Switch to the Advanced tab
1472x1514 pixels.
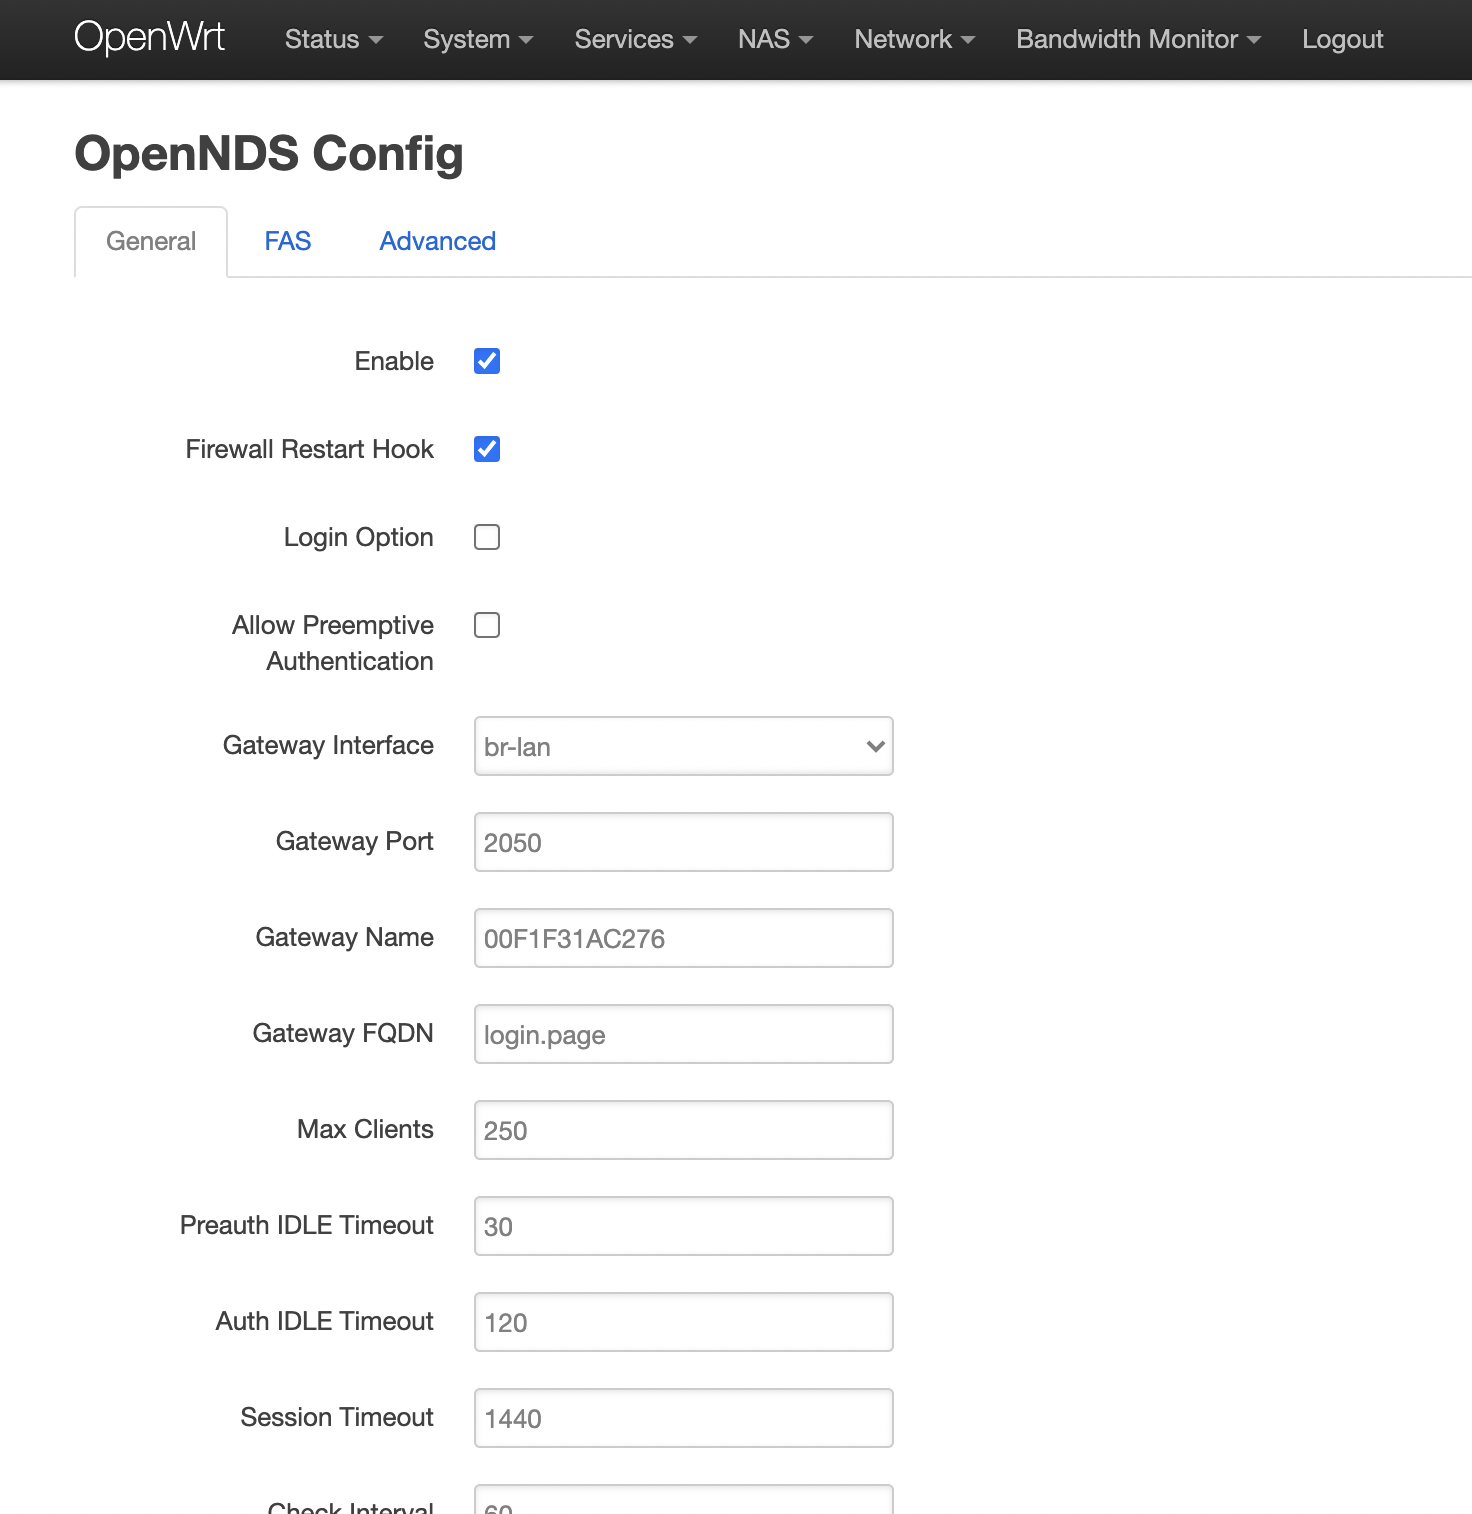pos(437,241)
